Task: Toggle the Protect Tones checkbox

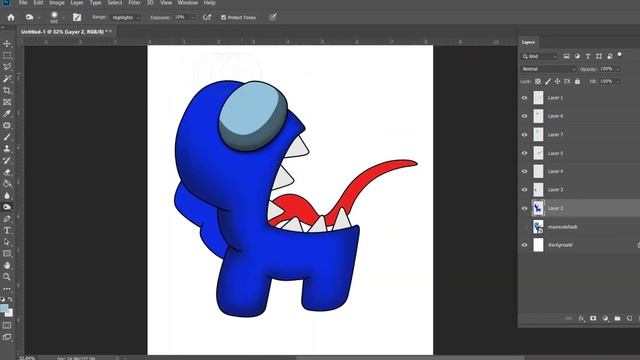Action: (x=223, y=18)
